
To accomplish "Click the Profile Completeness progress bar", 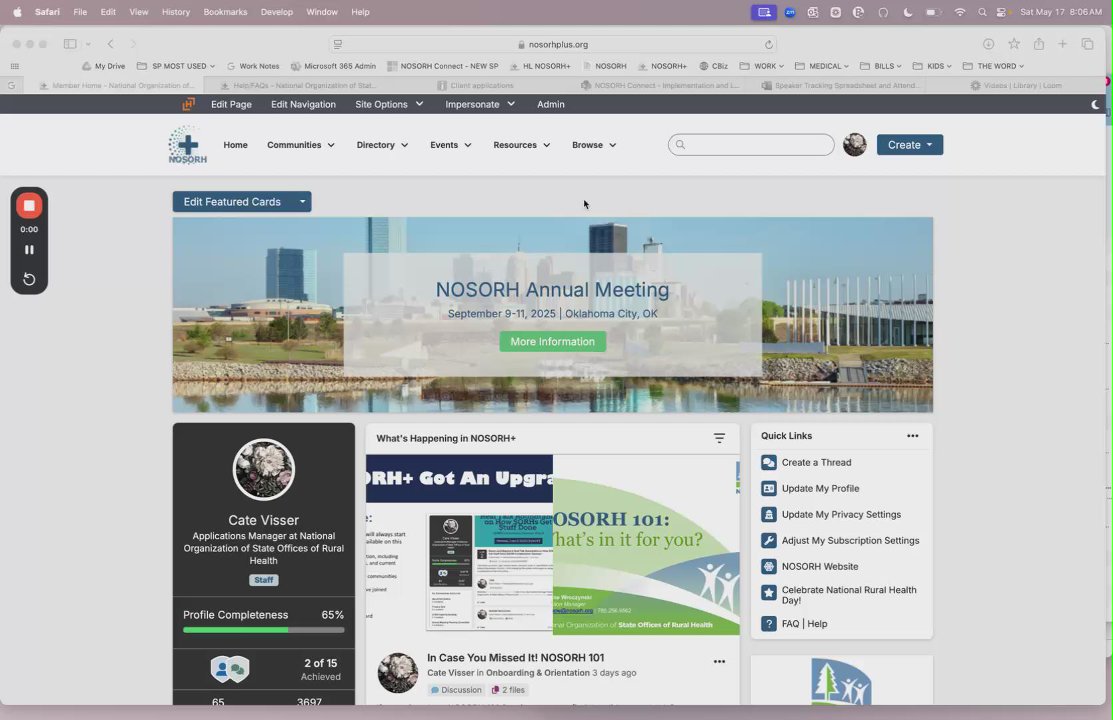I will coord(263,630).
